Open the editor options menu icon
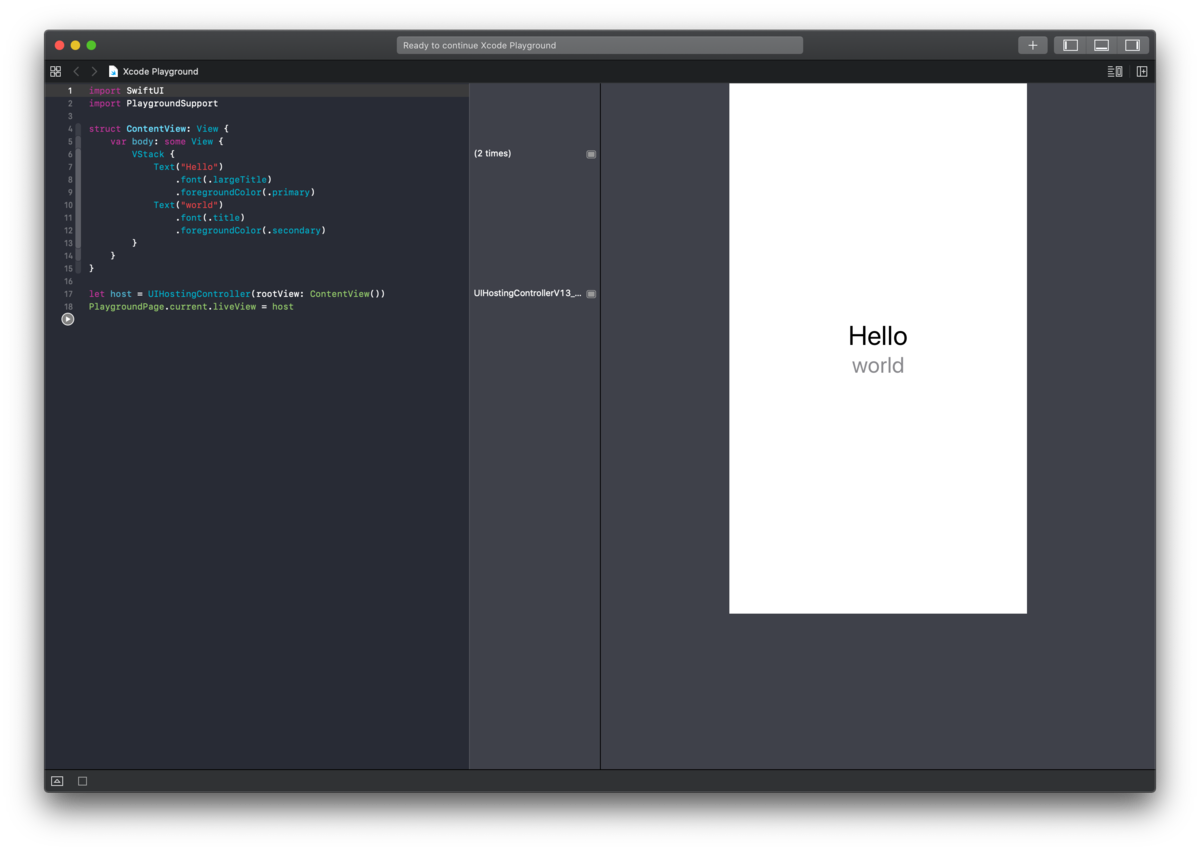This screenshot has height=851, width=1200. tap(1115, 72)
